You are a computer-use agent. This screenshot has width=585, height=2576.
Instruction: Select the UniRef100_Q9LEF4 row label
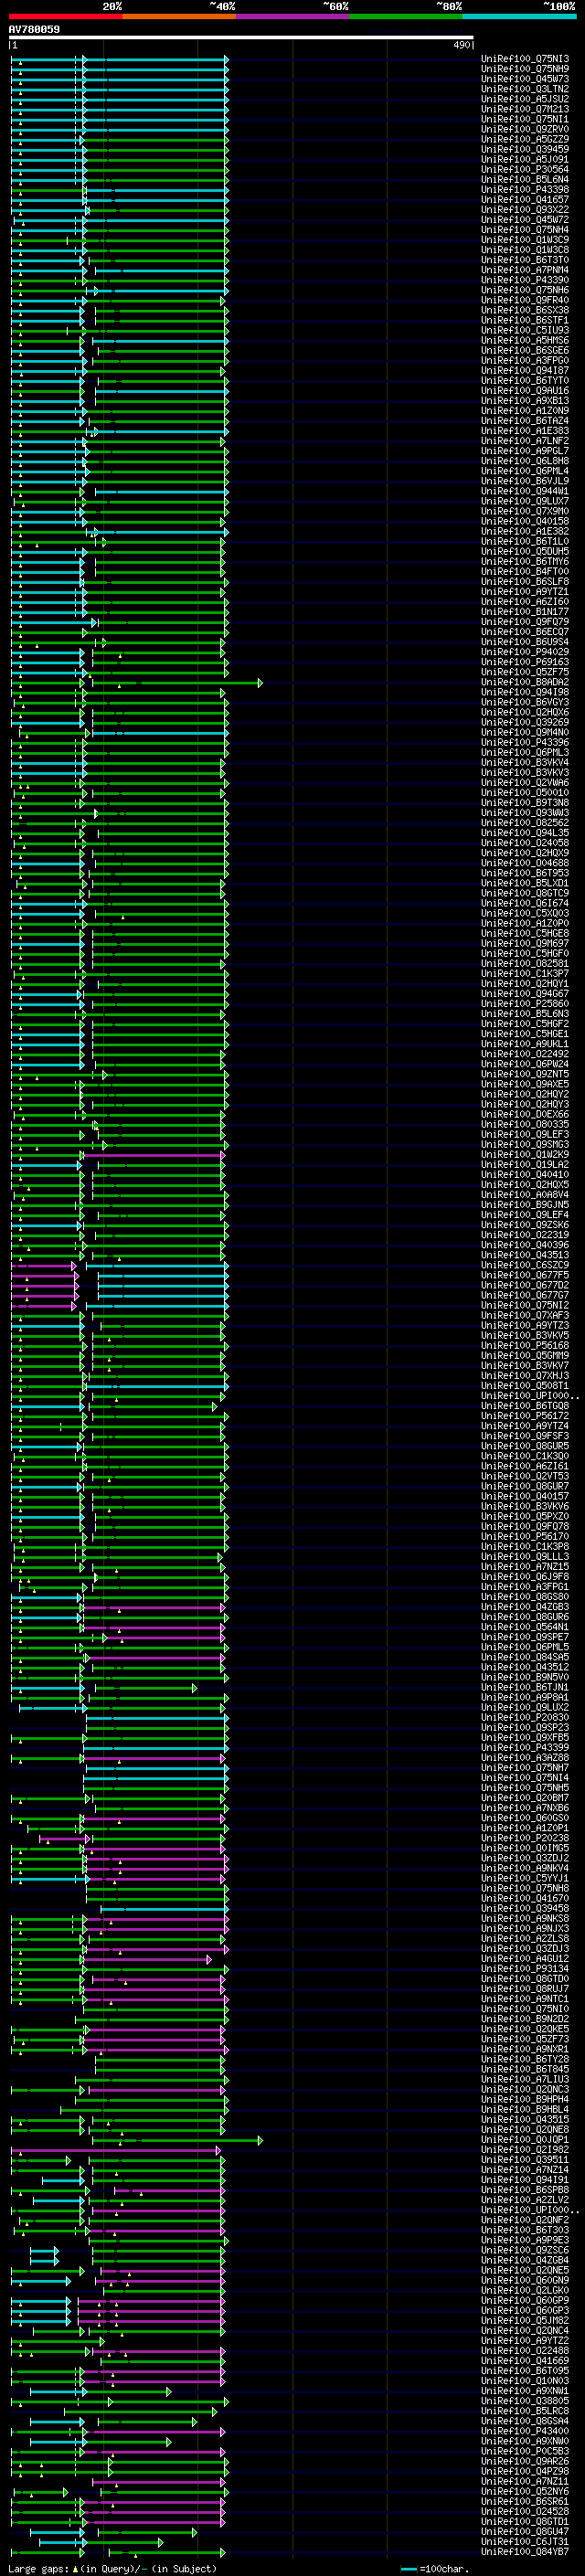click(x=525, y=1215)
